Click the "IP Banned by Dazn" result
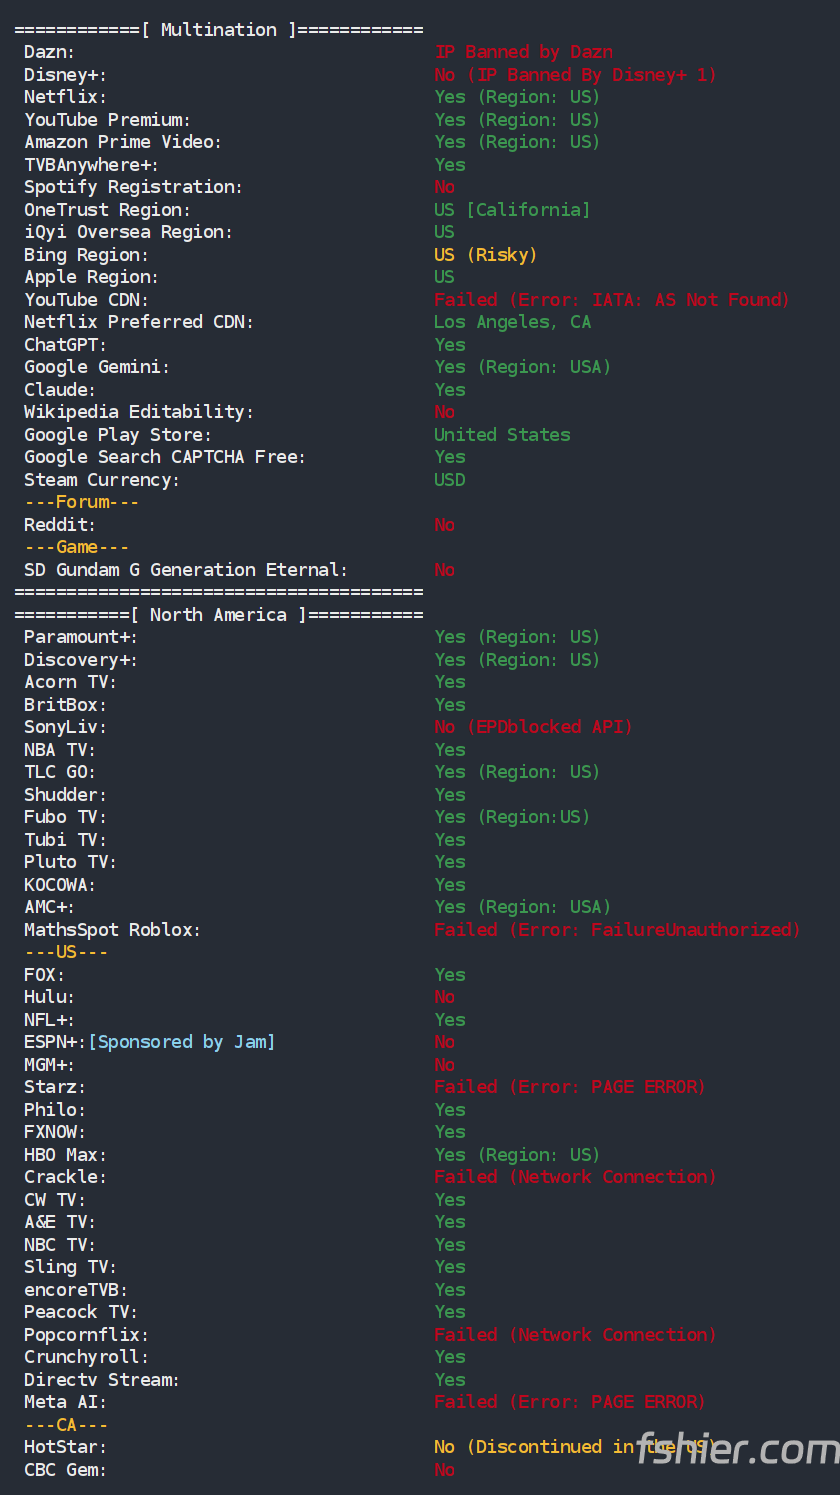 (x=523, y=52)
